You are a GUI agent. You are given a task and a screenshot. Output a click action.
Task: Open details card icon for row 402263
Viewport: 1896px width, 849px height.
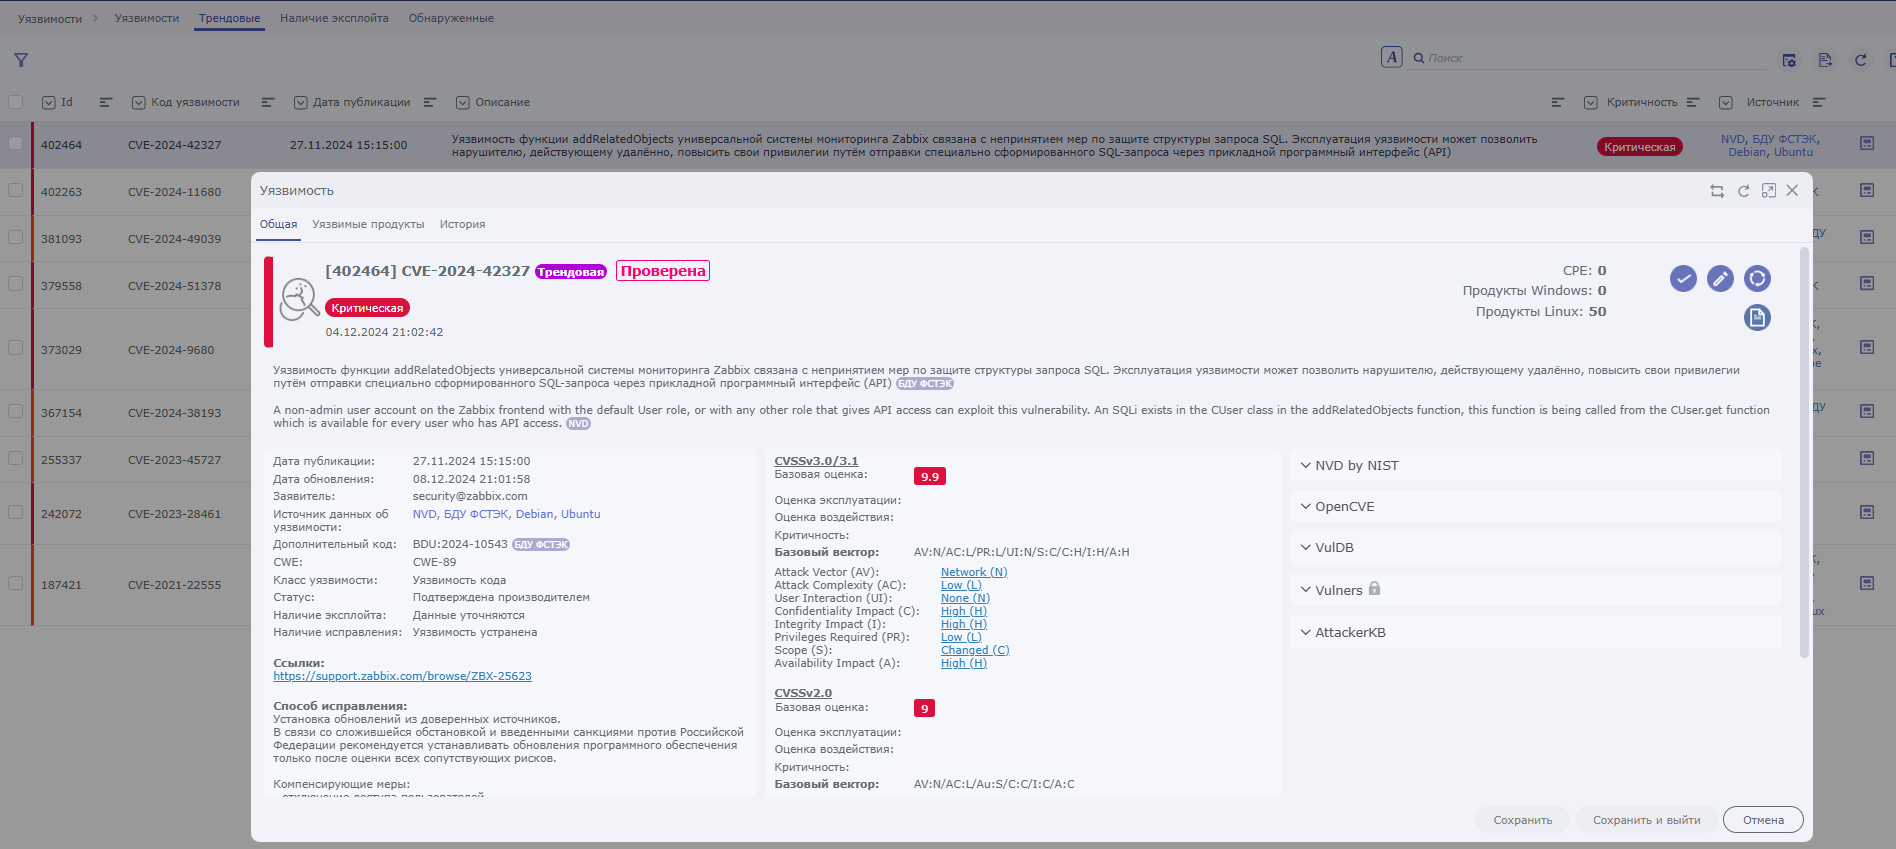(1867, 190)
